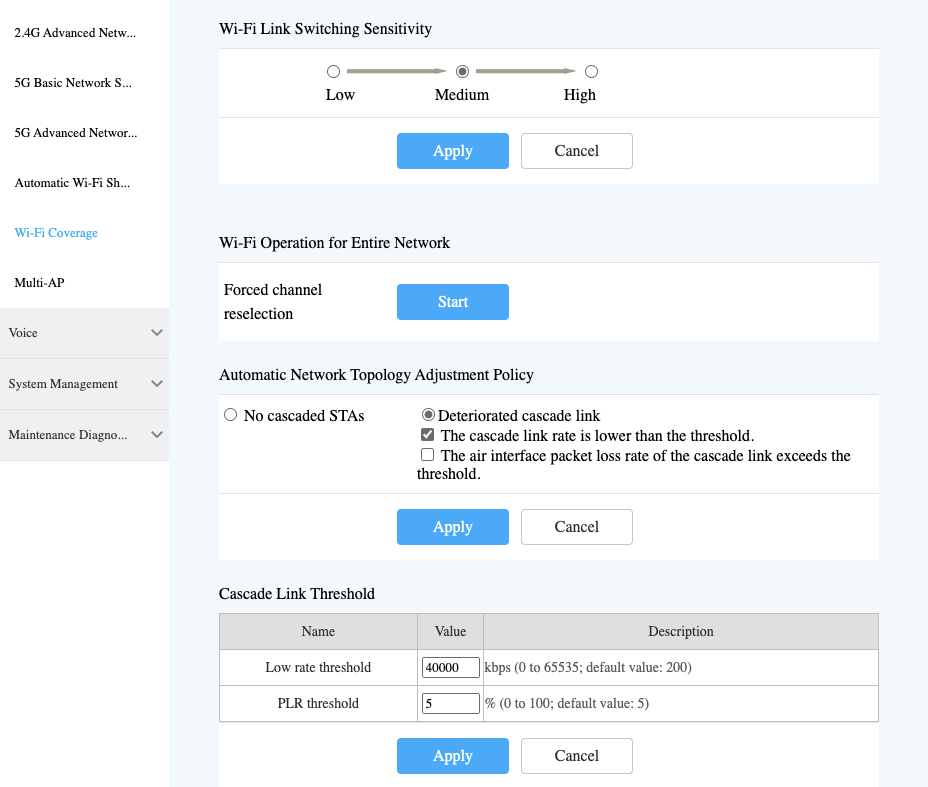This screenshot has height=787, width=928.
Task: Select Medium sensitivity radio button
Action: pyautogui.click(x=462, y=72)
